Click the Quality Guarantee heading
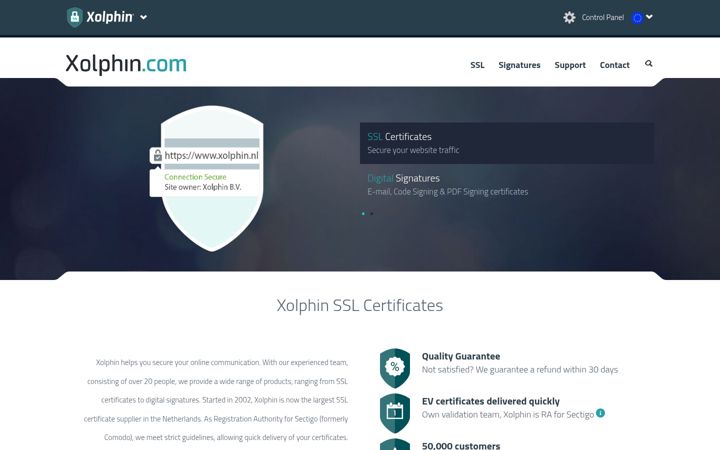The image size is (720, 450). [x=461, y=356]
